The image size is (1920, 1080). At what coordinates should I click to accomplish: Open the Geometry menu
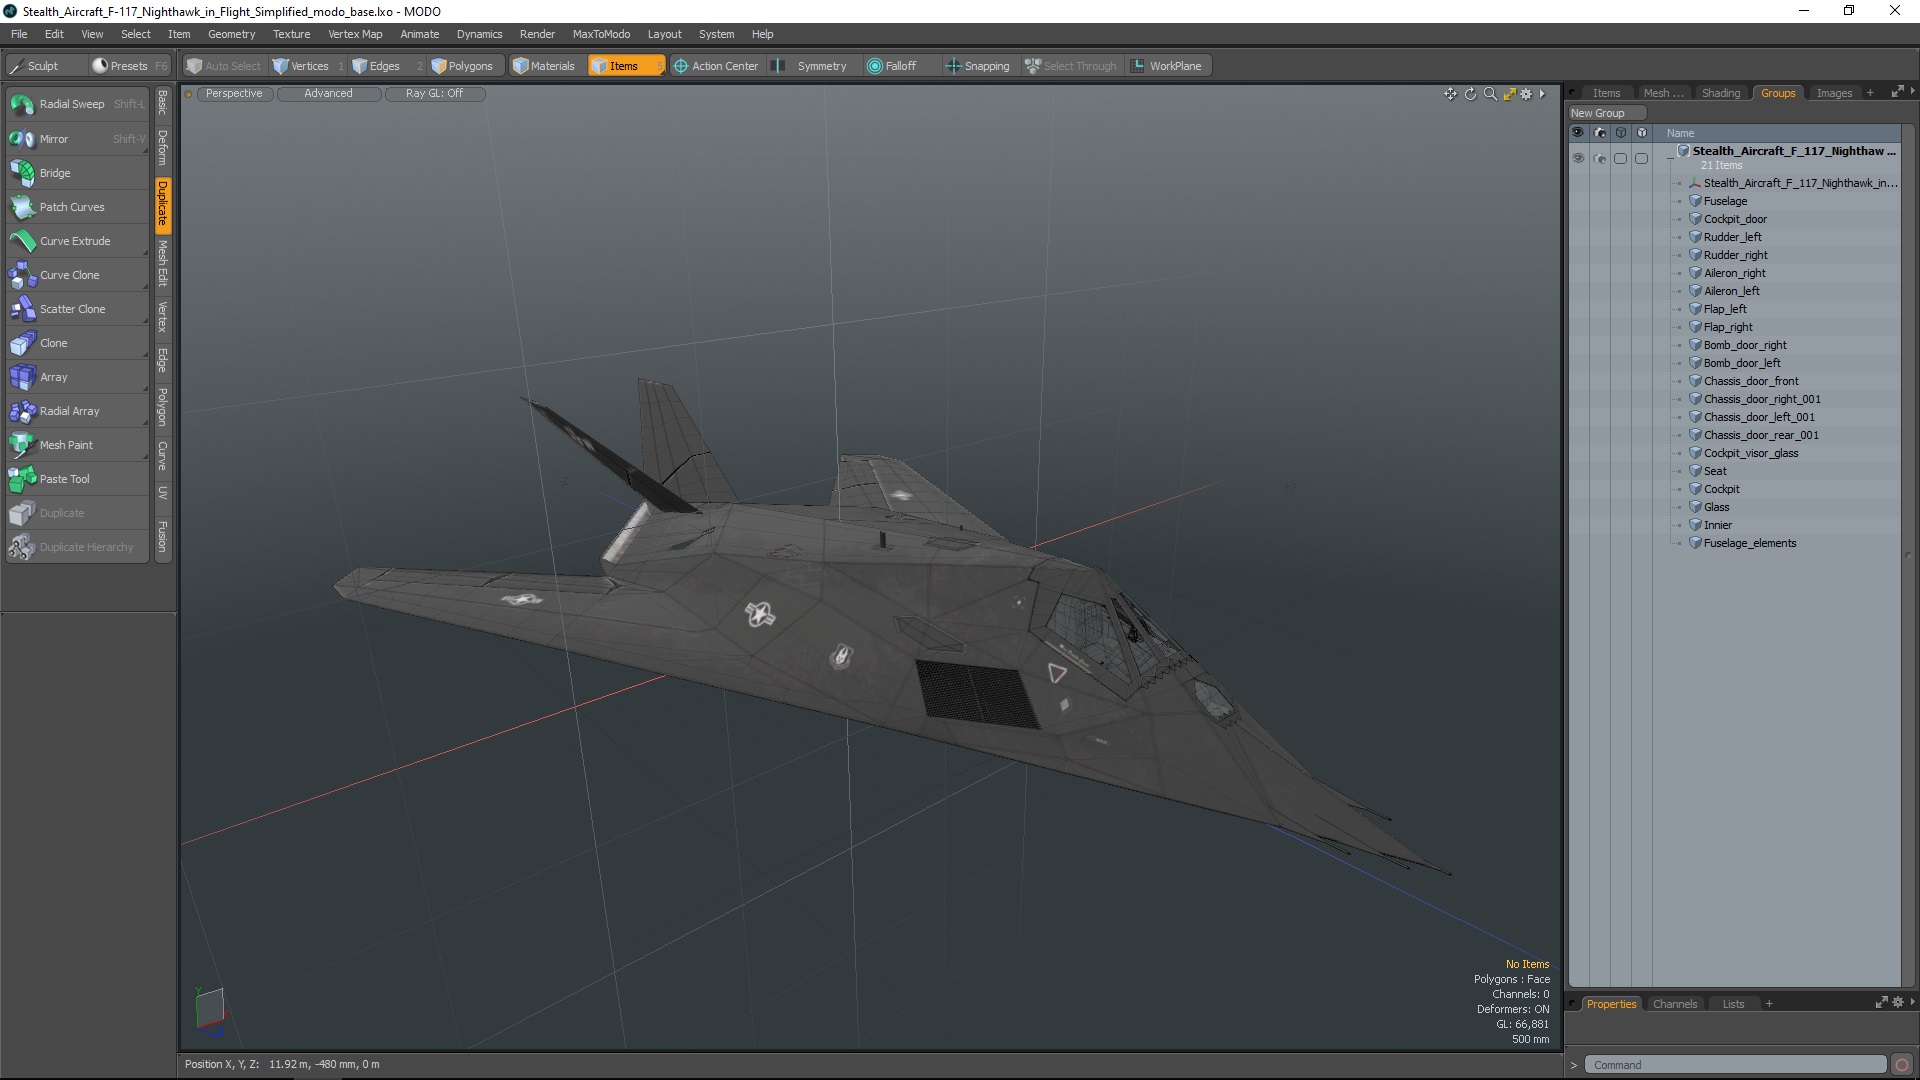coord(231,34)
